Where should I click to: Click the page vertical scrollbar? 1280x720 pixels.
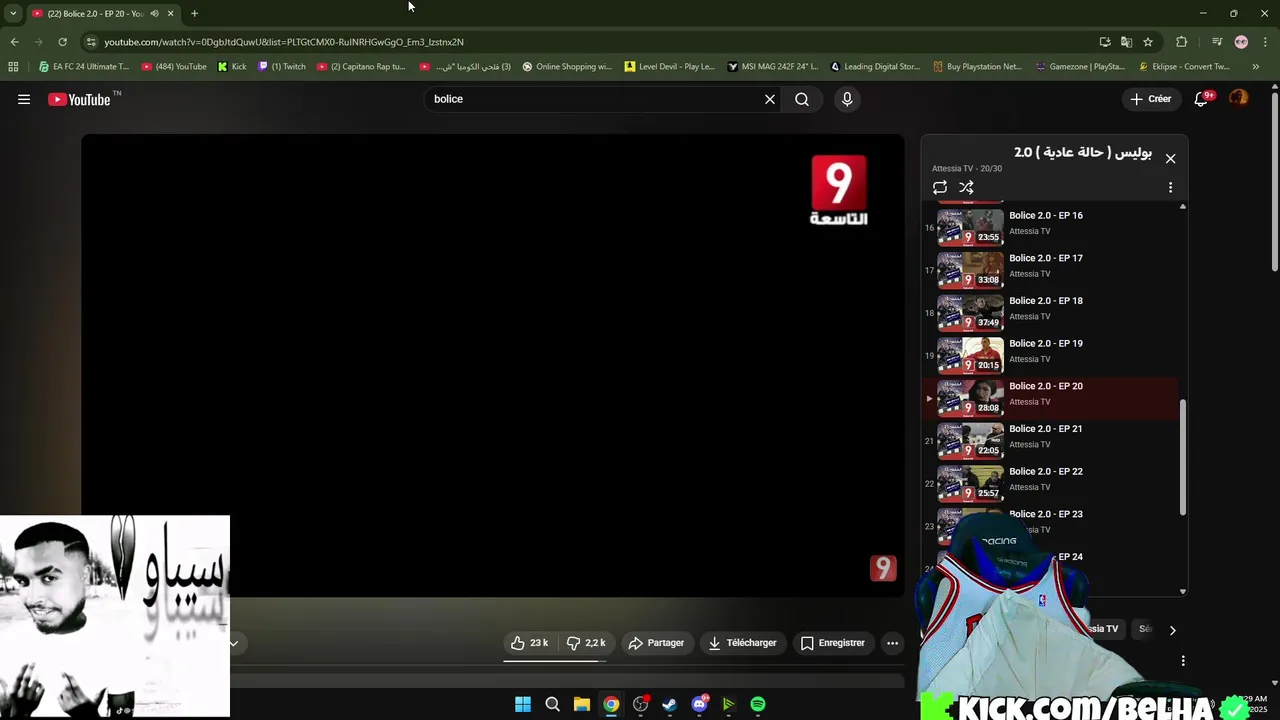coord(1275,180)
